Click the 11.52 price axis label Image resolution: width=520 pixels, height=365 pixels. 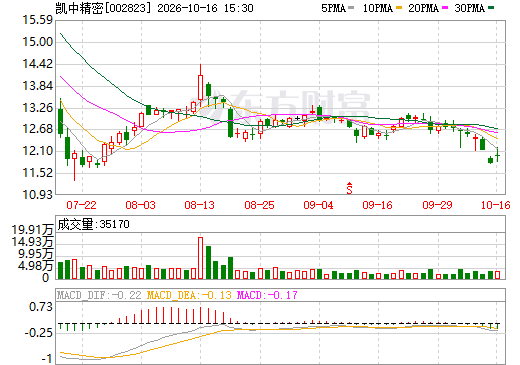(38, 173)
